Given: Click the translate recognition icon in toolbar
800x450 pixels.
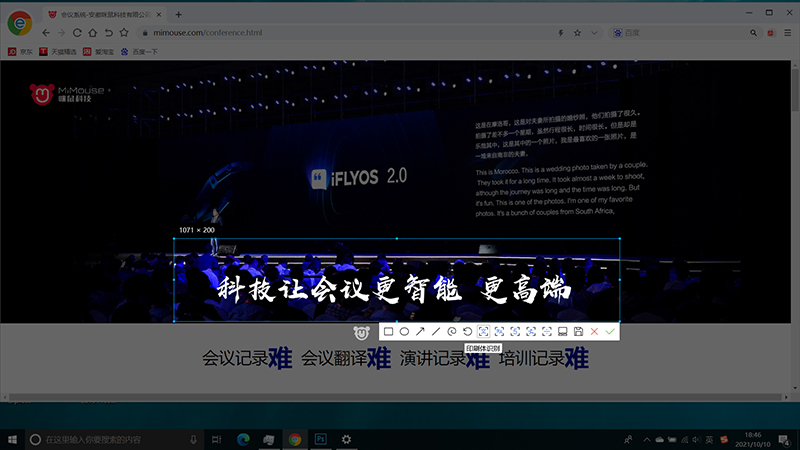Looking at the screenshot, I should point(499,332).
